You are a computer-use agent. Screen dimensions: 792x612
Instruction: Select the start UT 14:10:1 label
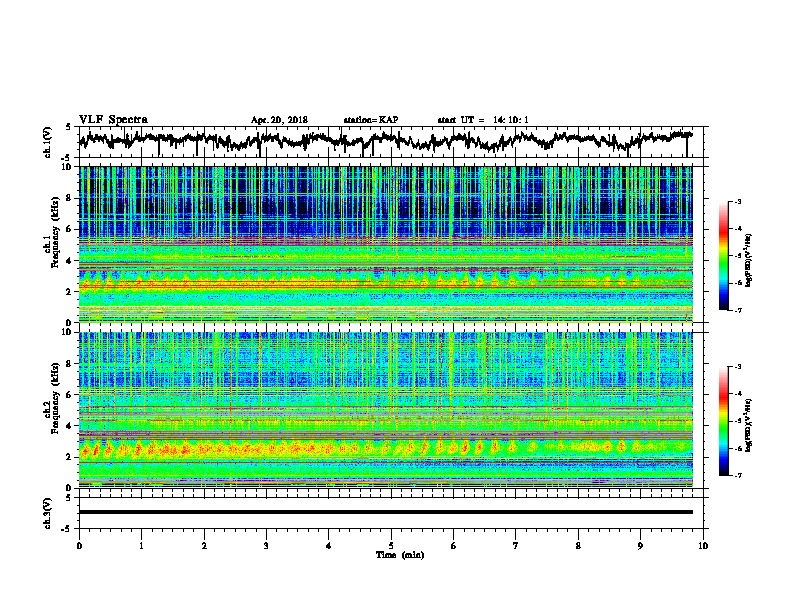483,120
